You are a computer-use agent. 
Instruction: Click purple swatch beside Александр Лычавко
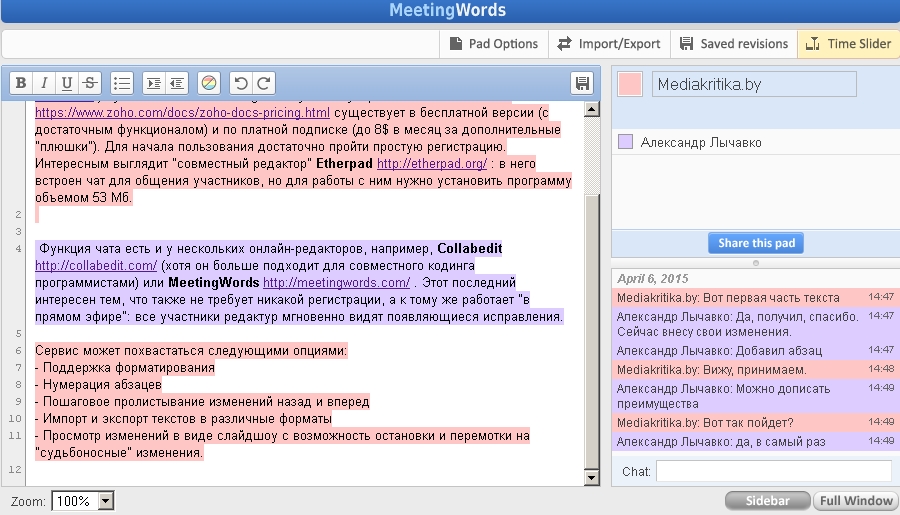625,142
